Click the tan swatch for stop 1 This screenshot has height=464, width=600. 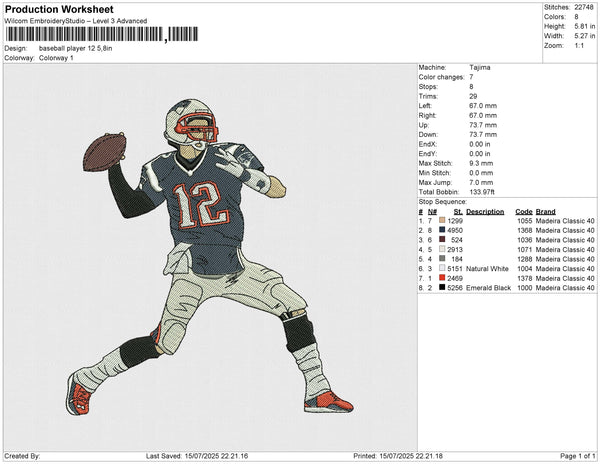tap(442, 220)
